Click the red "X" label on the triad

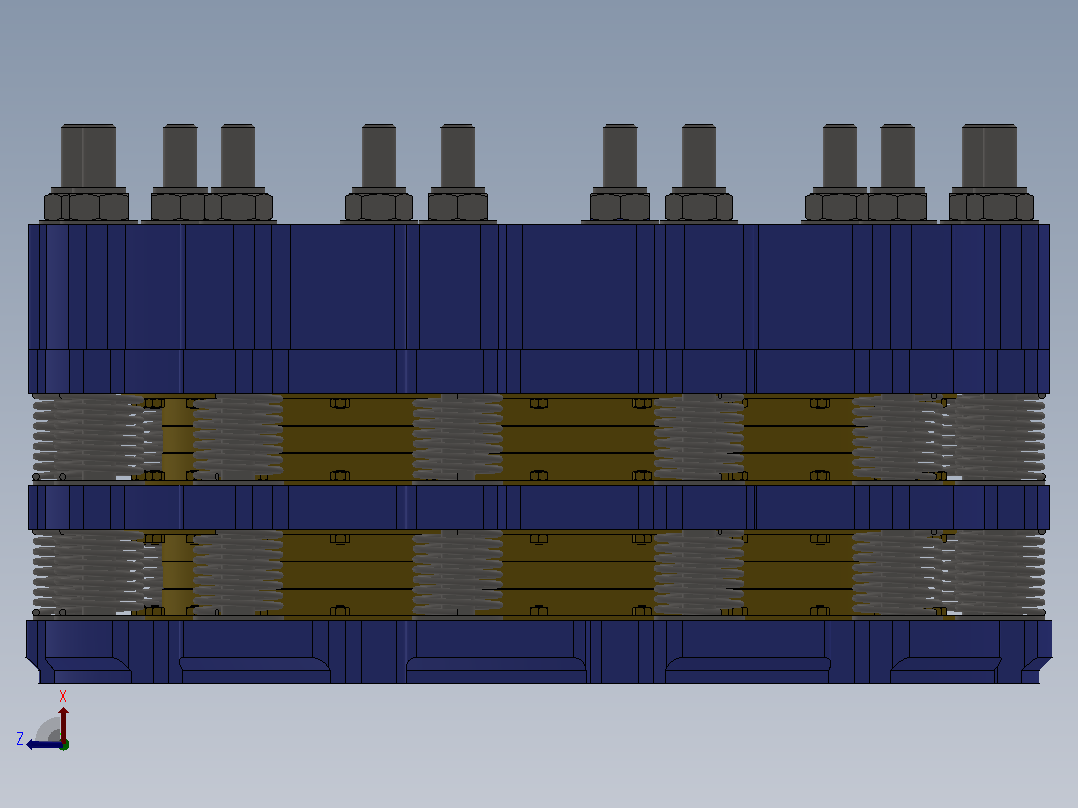coord(63,697)
